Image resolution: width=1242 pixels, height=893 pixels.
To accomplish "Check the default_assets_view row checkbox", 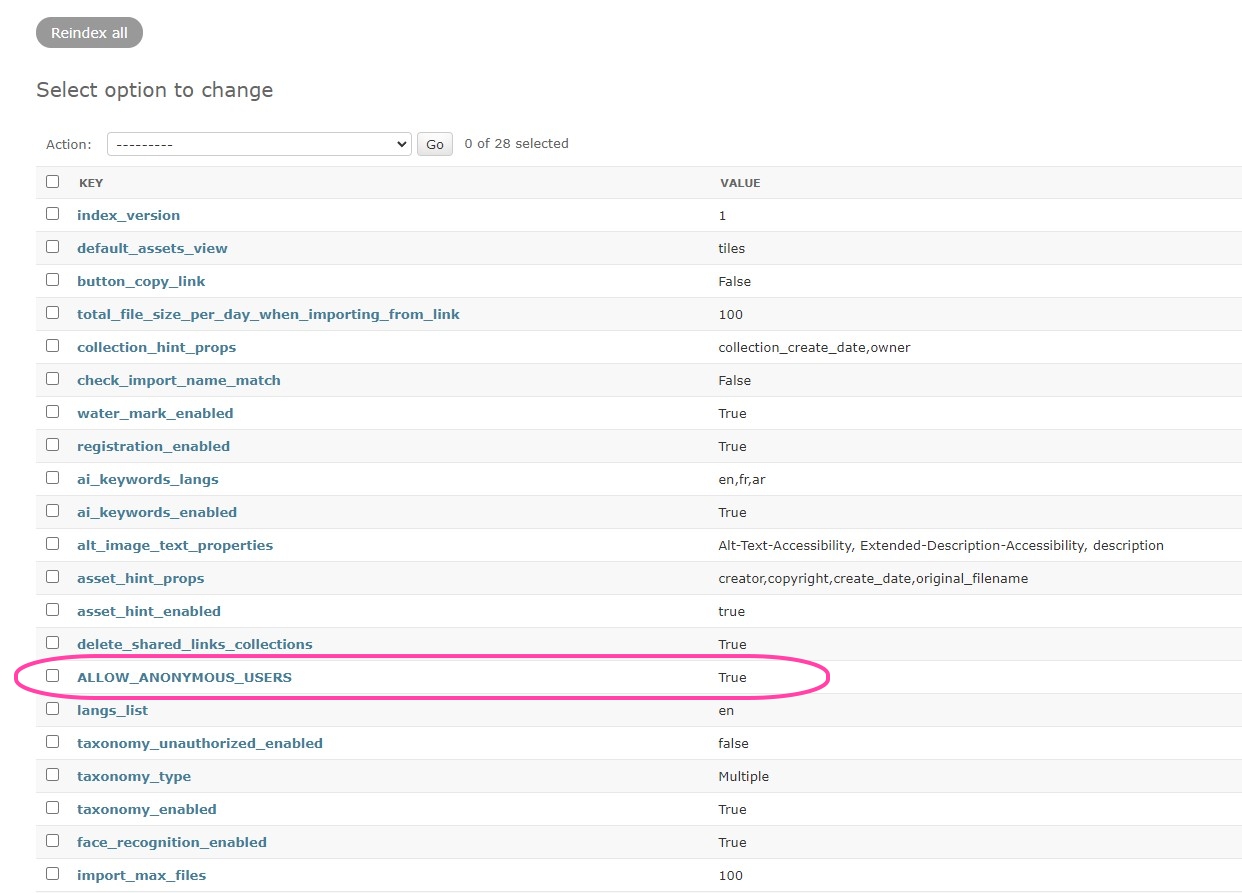I will click(53, 247).
